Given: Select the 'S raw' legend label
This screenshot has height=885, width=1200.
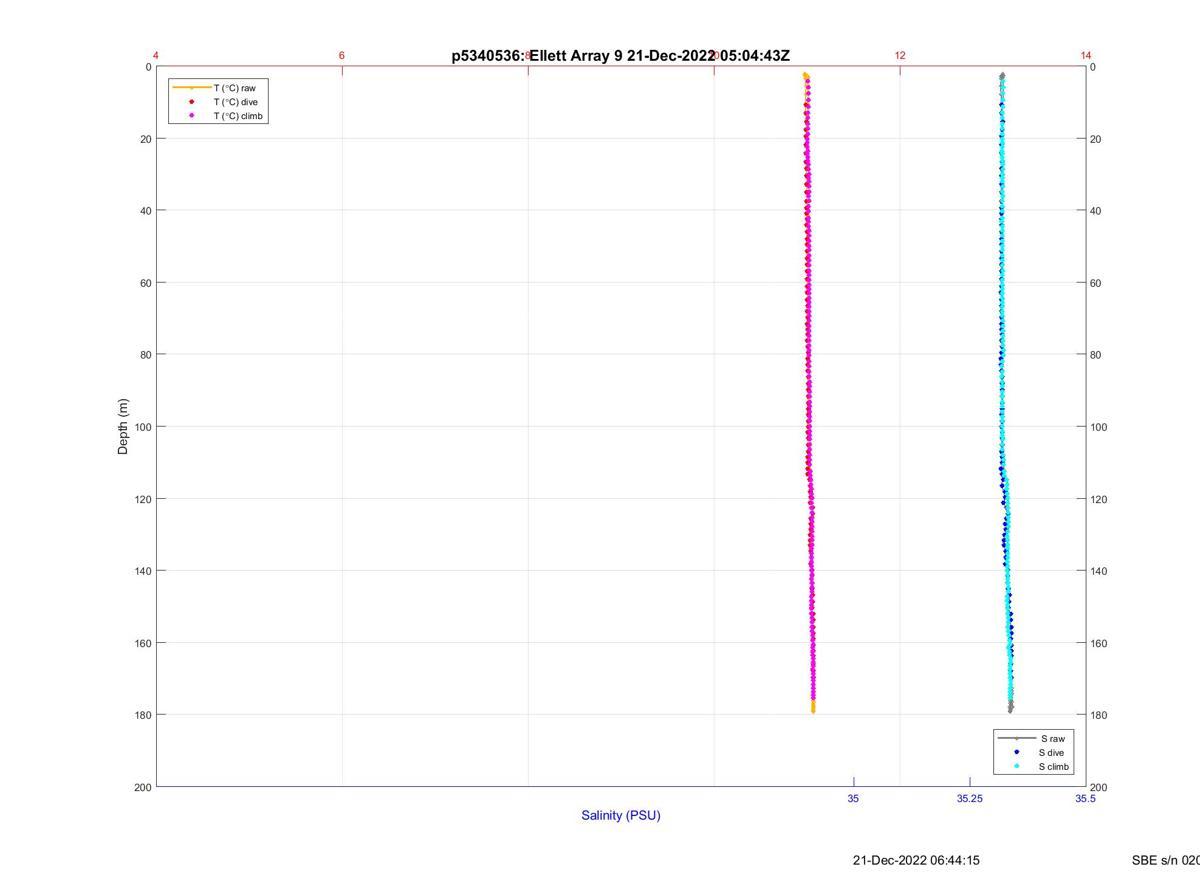Looking at the screenshot, I should 1051,739.
